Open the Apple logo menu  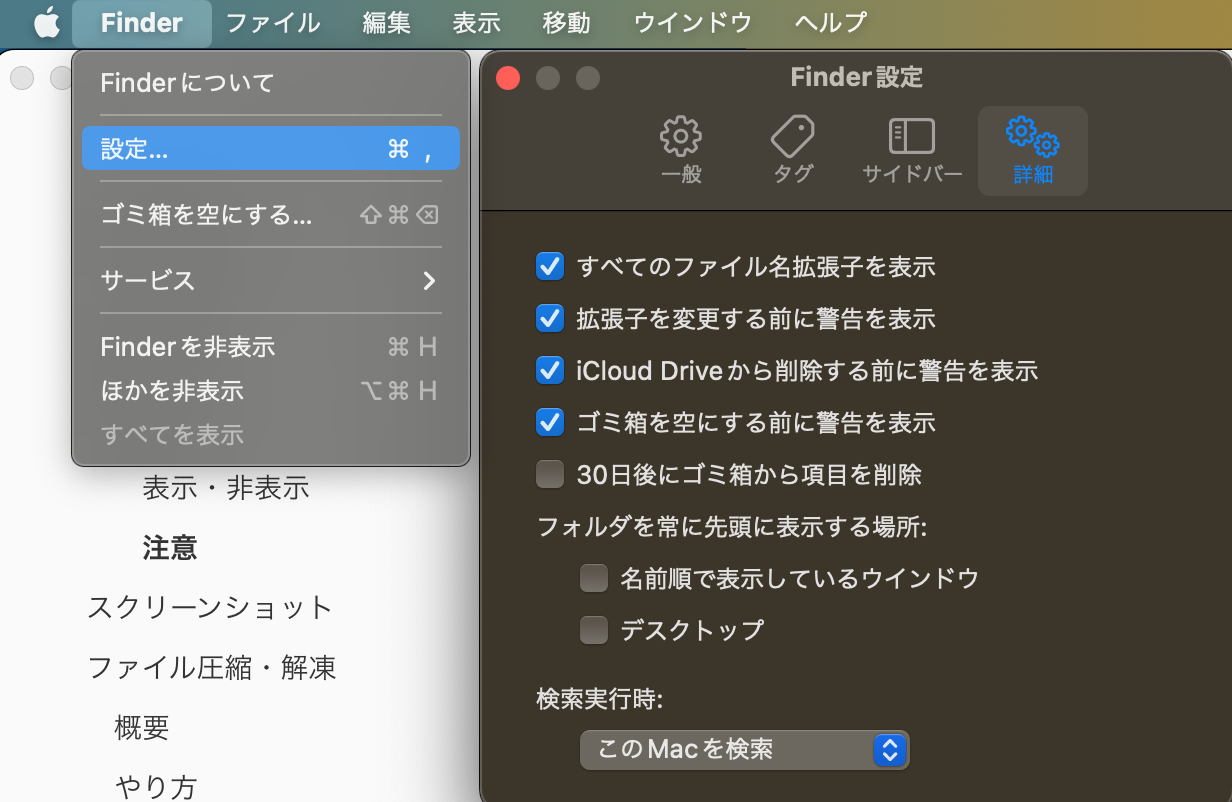click(46, 22)
